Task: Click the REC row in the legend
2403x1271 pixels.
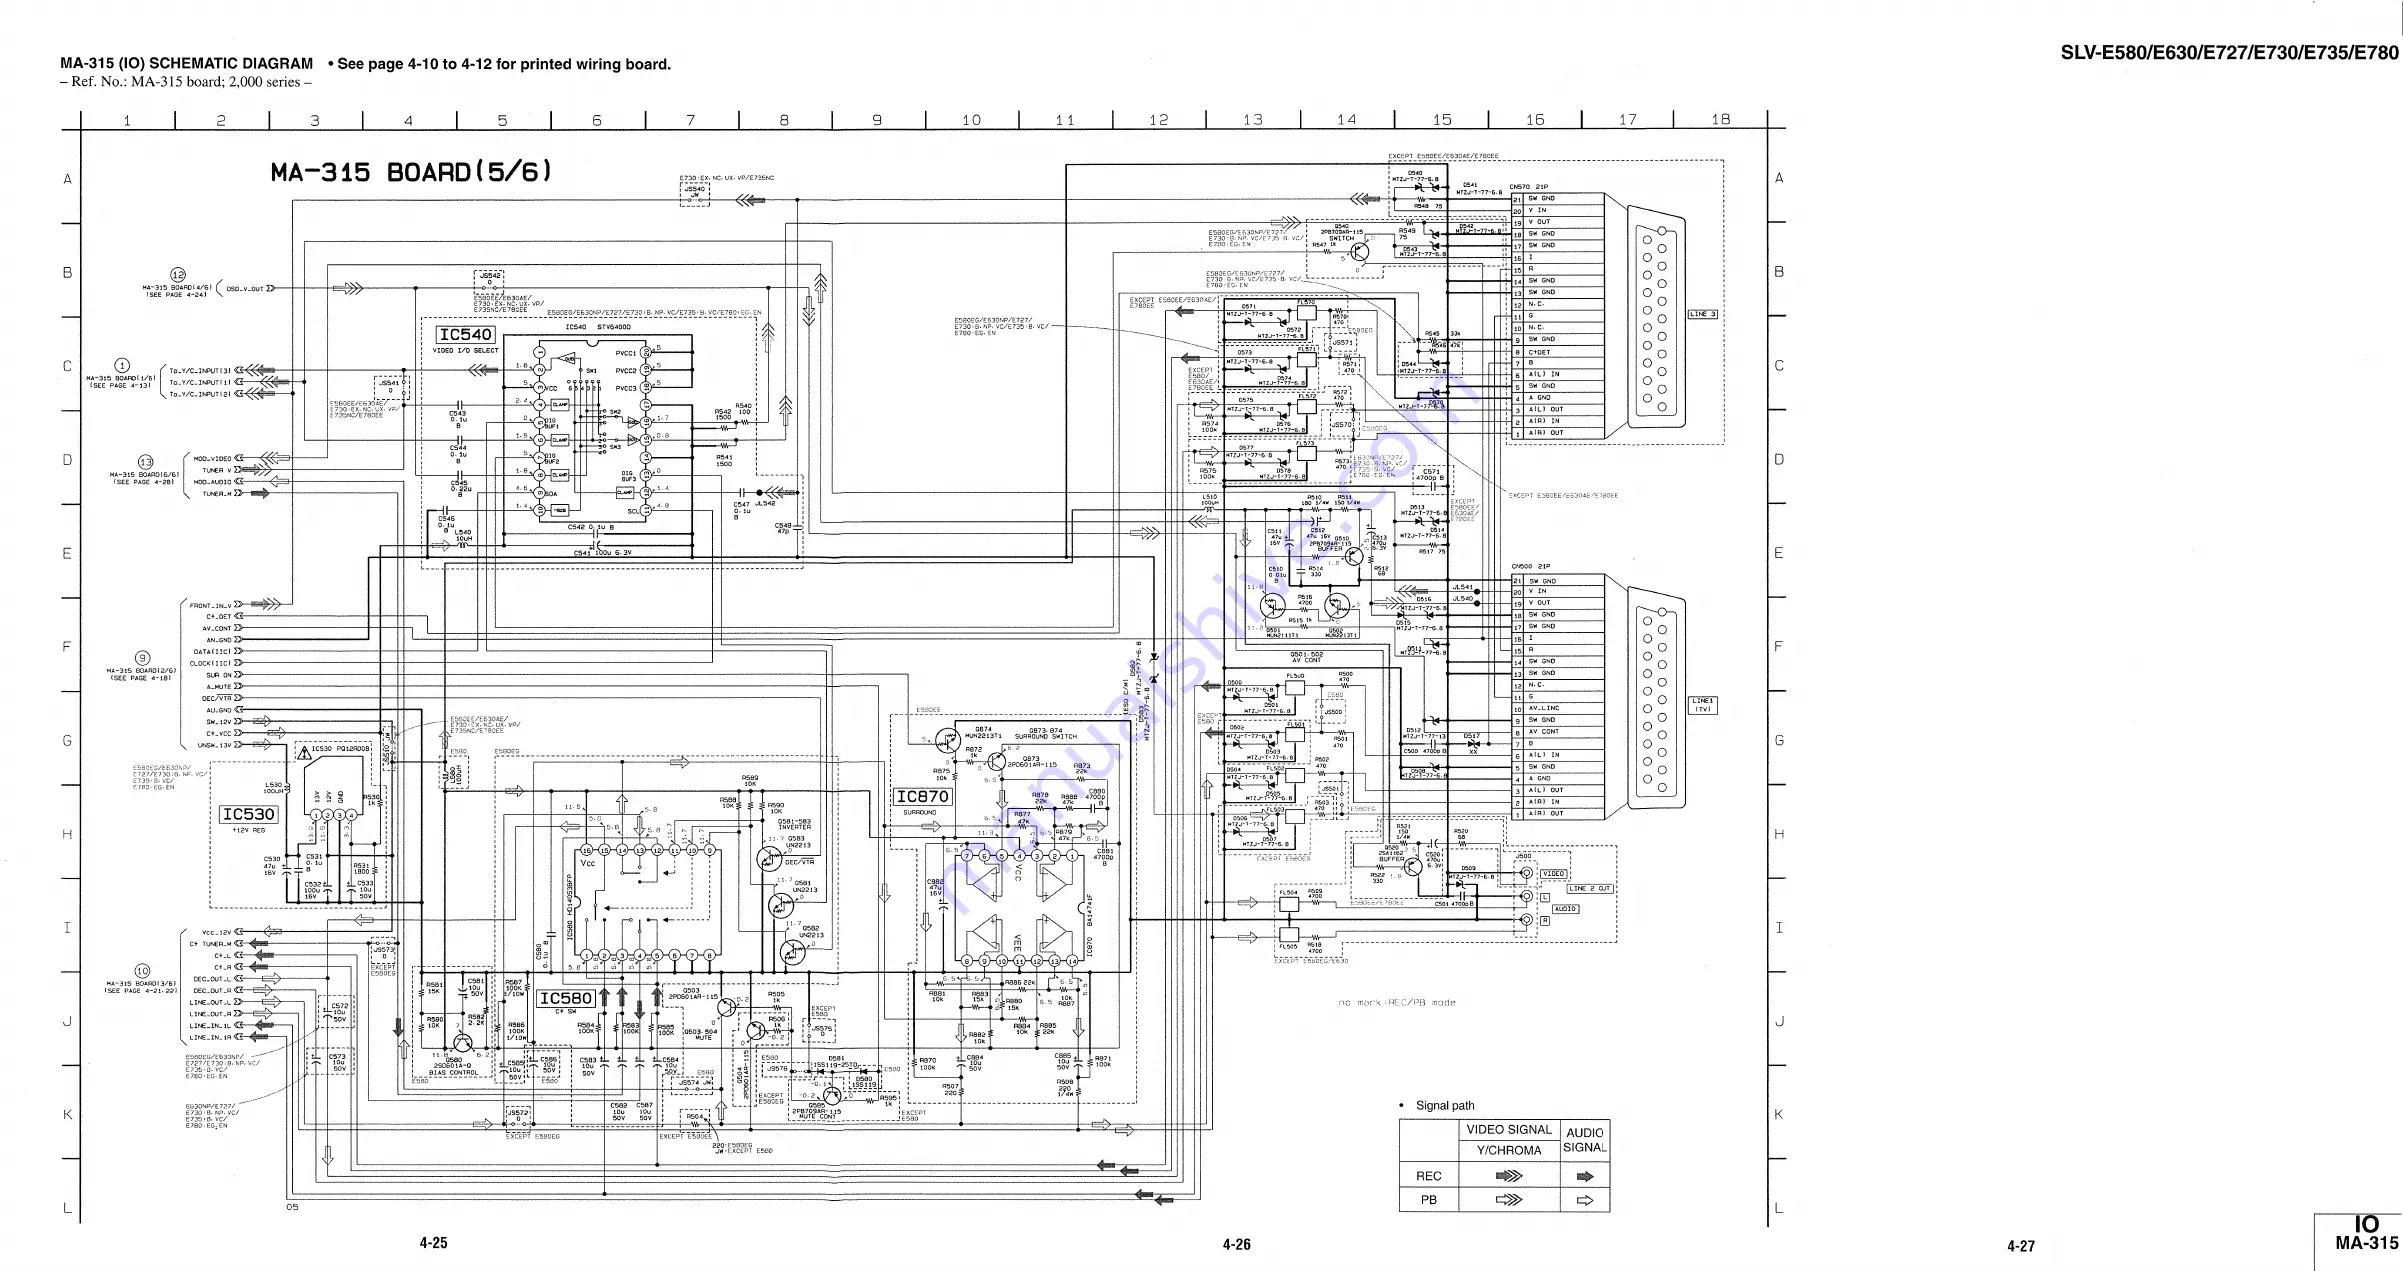Action: (1504, 1176)
